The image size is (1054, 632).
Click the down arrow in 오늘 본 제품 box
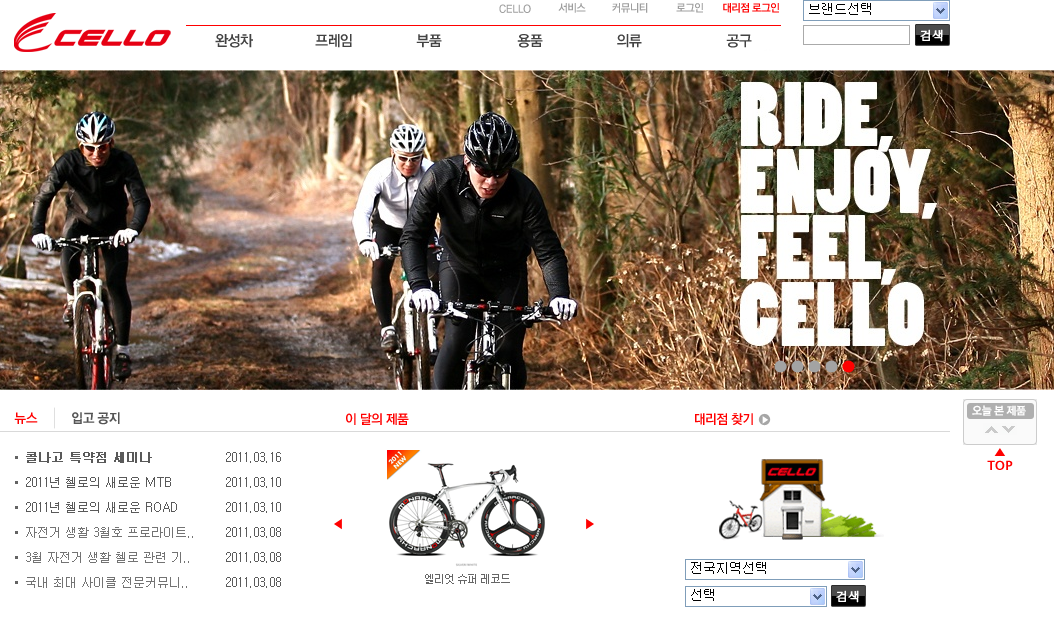pos(1008,430)
